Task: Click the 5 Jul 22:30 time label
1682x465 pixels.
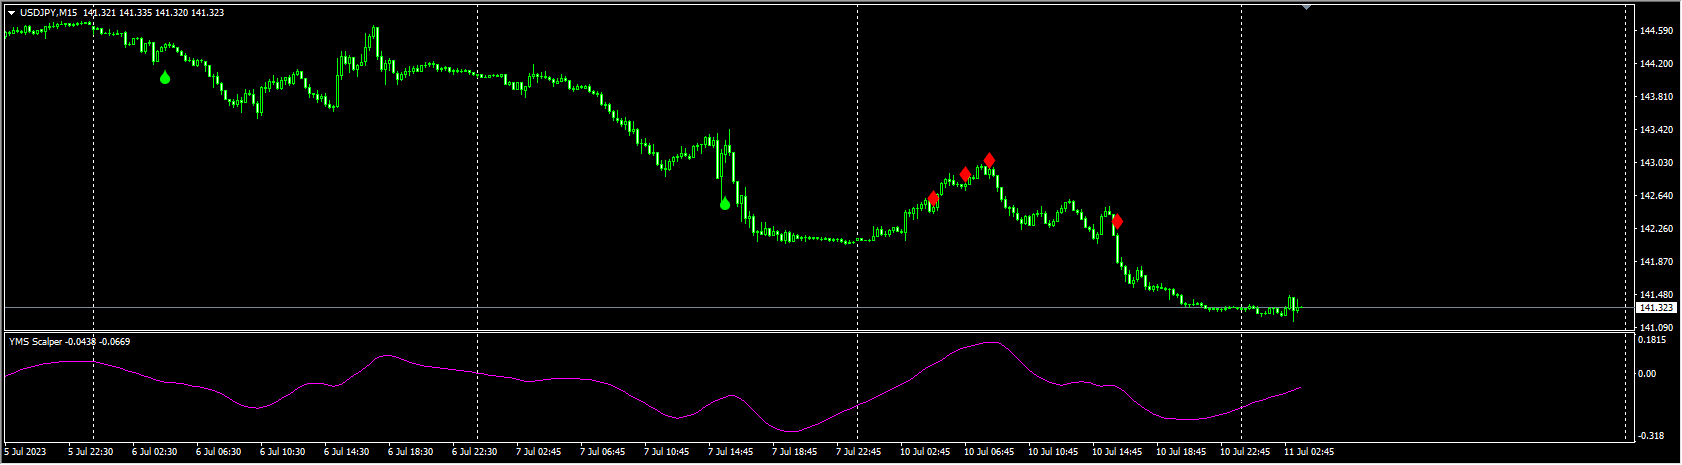Action: point(91,452)
